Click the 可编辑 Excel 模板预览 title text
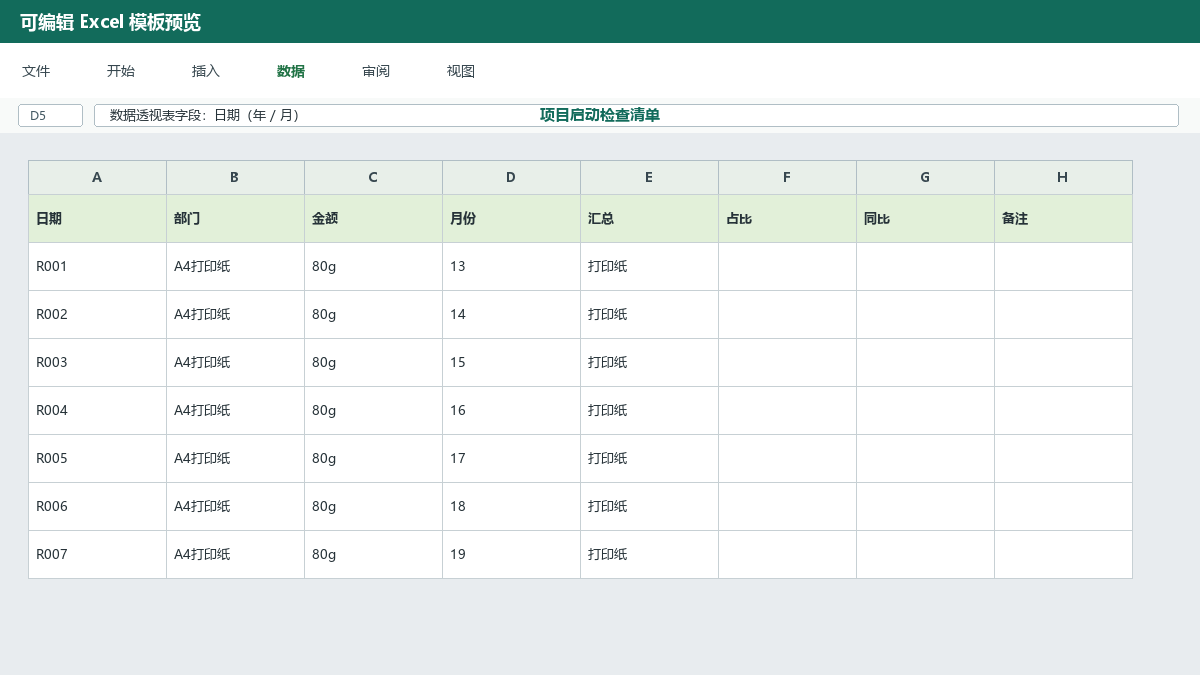1200x675 pixels. pos(110,22)
